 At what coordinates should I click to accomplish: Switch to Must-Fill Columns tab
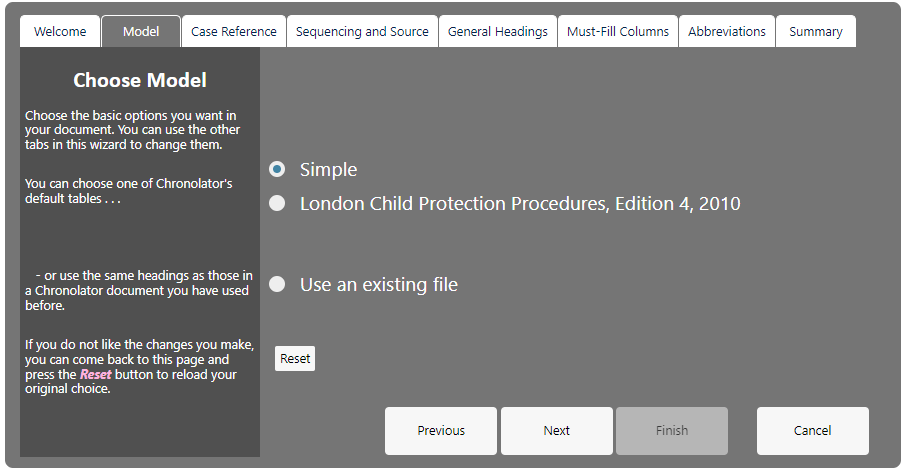coord(617,31)
